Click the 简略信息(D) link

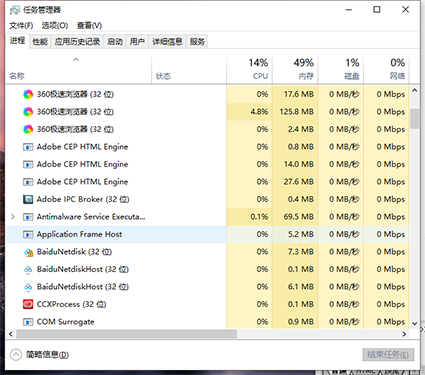pos(47,355)
